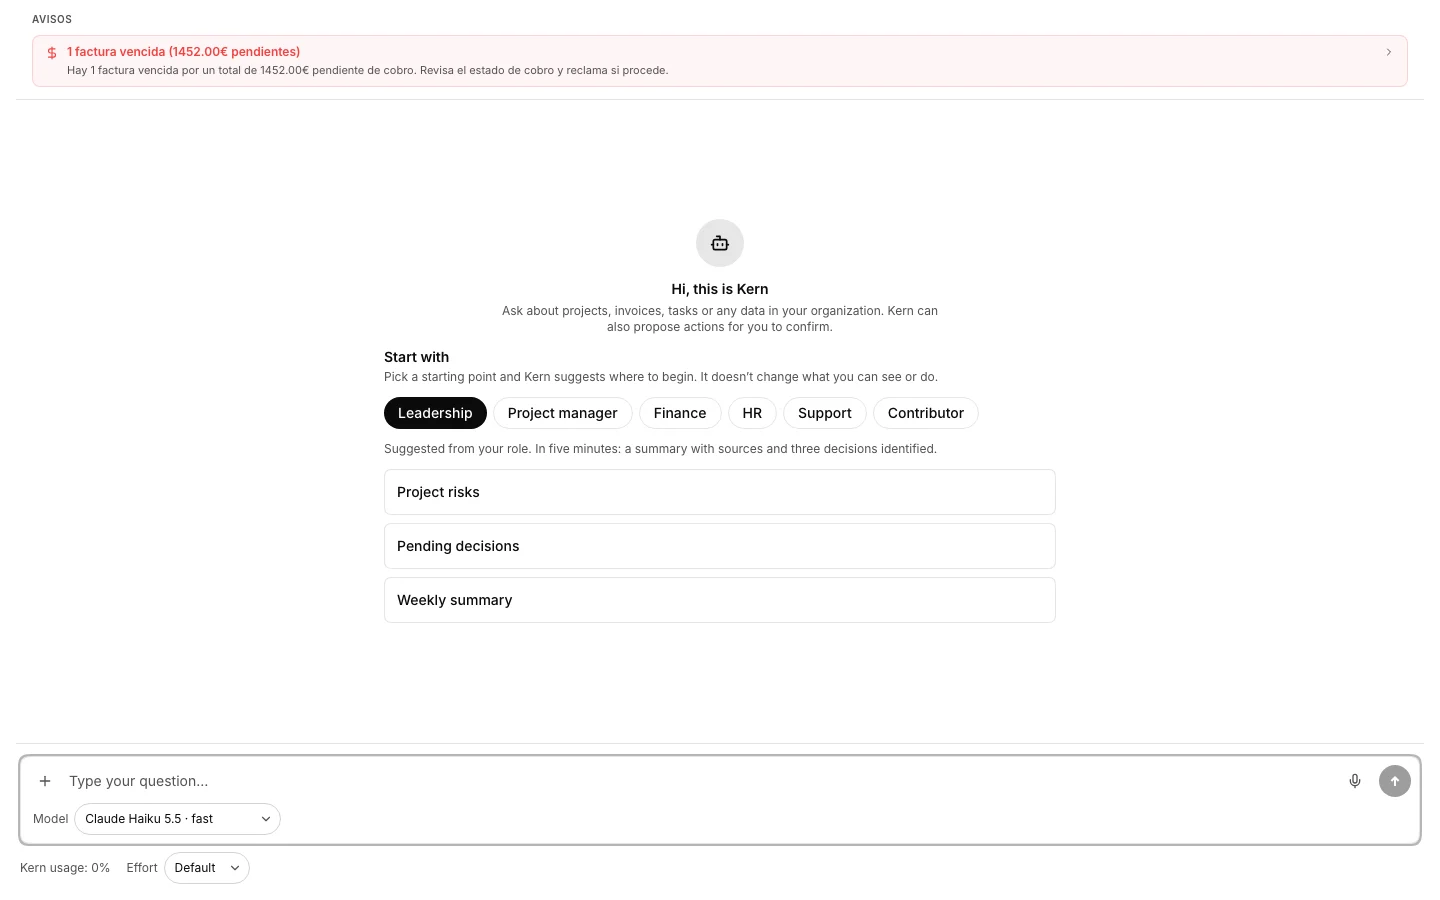Start voice input with microphone icon

(x=1355, y=781)
